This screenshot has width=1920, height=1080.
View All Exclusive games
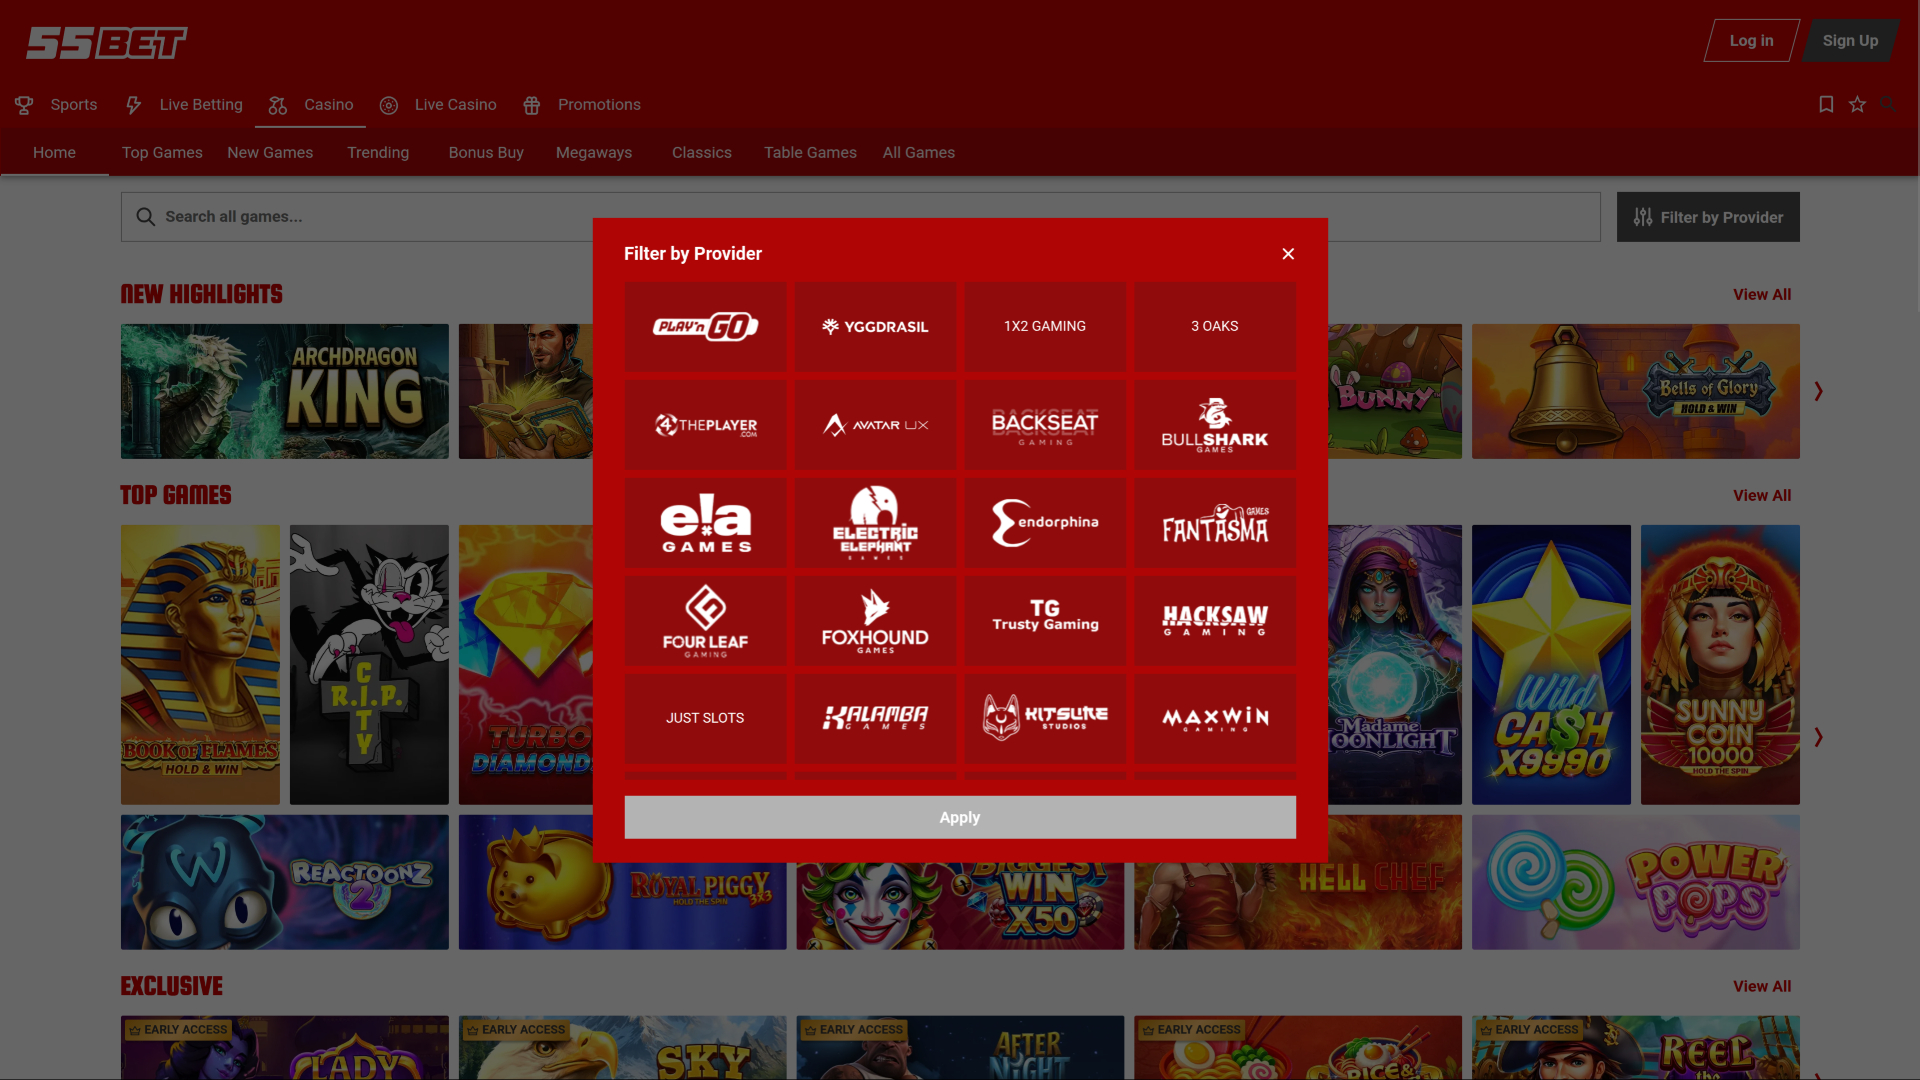click(x=1762, y=987)
